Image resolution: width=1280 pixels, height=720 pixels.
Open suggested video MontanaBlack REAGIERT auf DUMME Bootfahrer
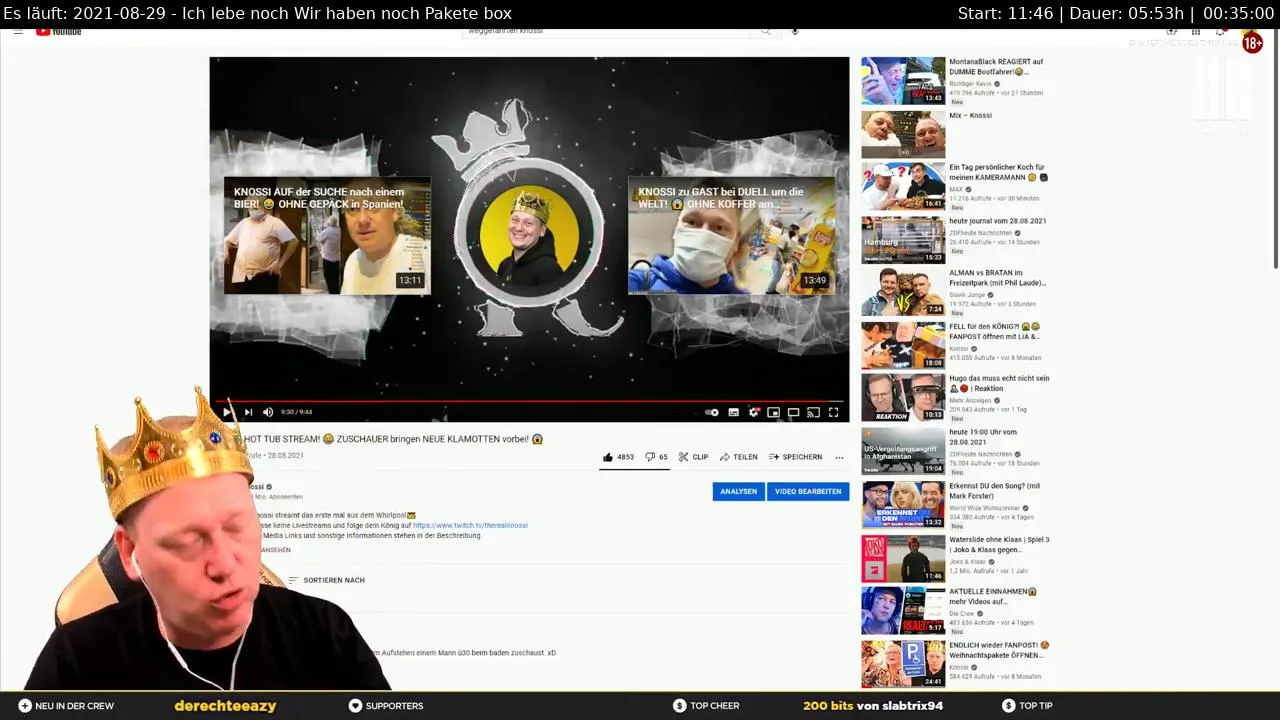pyautogui.click(x=903, y=81)
